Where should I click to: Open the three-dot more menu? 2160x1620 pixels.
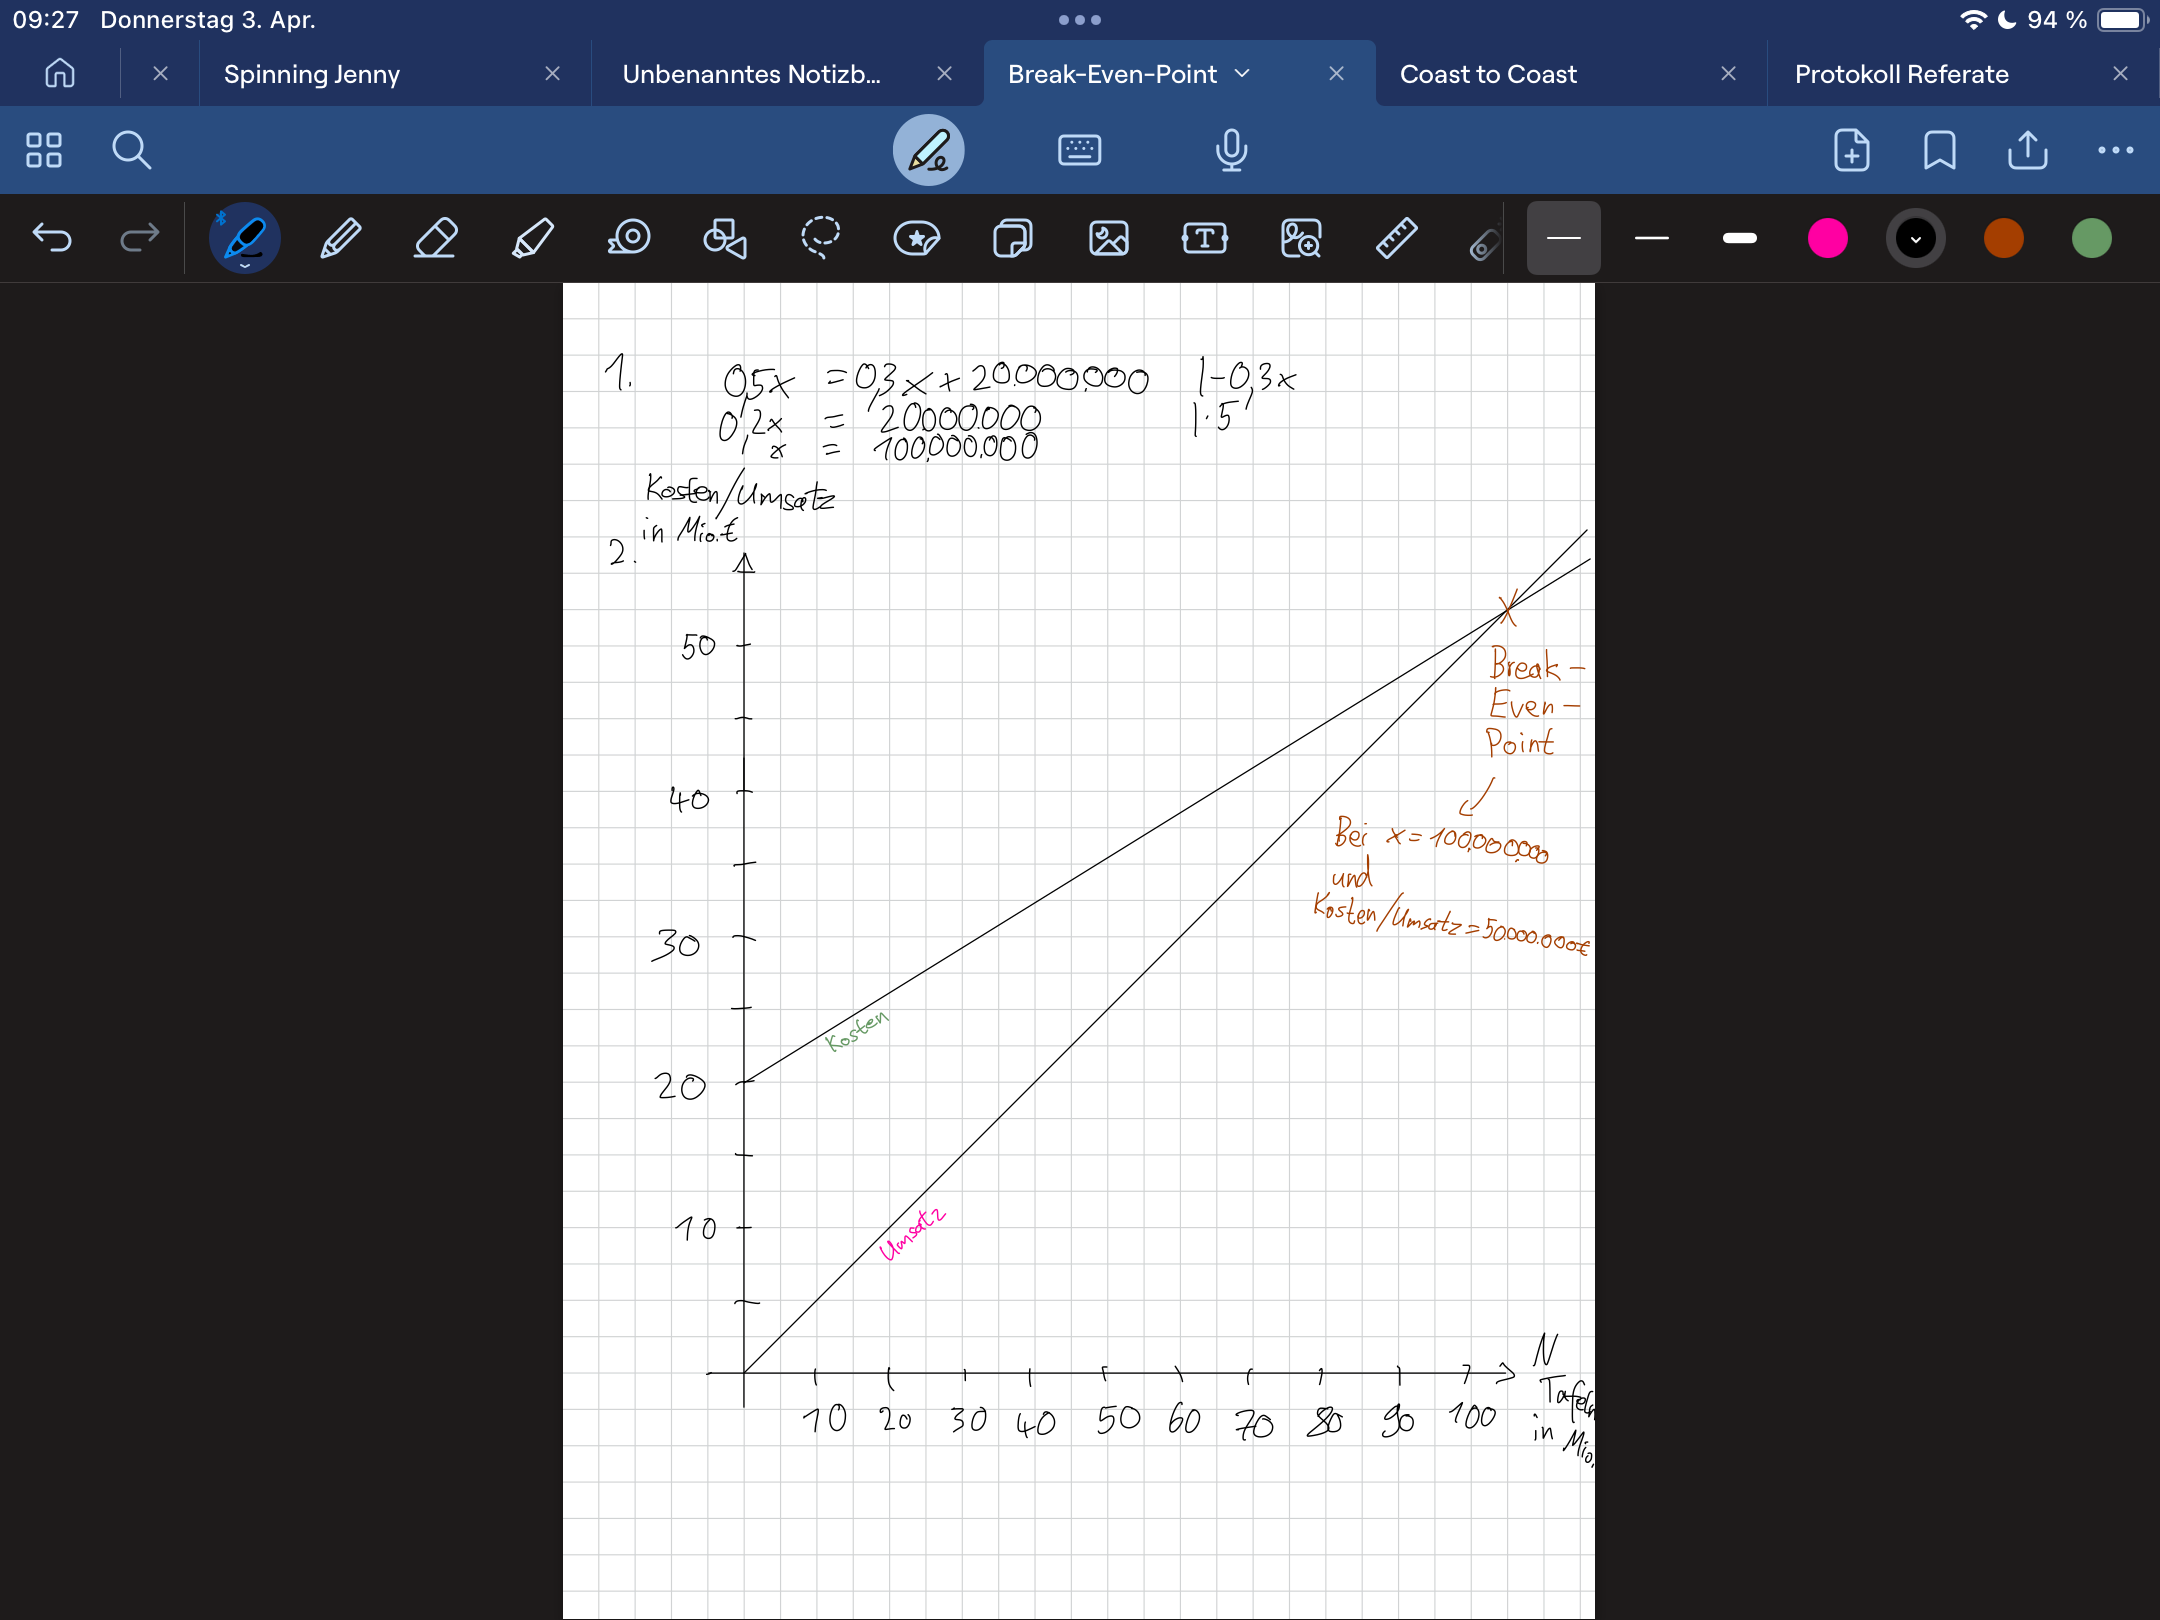(2115, 150)
